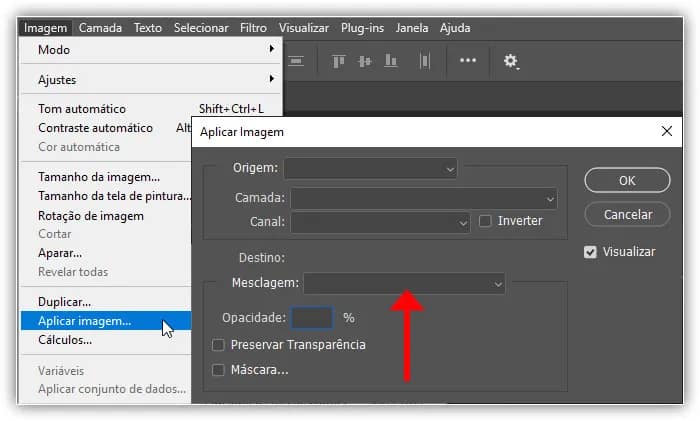The image size is (700, 421).
Task: Click the distribute horizontally icon
Action: [425, 61]
